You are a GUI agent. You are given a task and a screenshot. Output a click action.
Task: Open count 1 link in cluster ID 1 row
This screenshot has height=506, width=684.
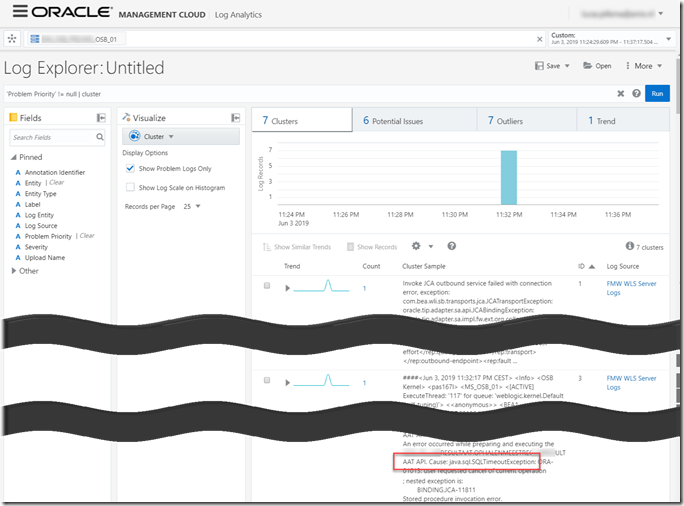tap(364, 288)
